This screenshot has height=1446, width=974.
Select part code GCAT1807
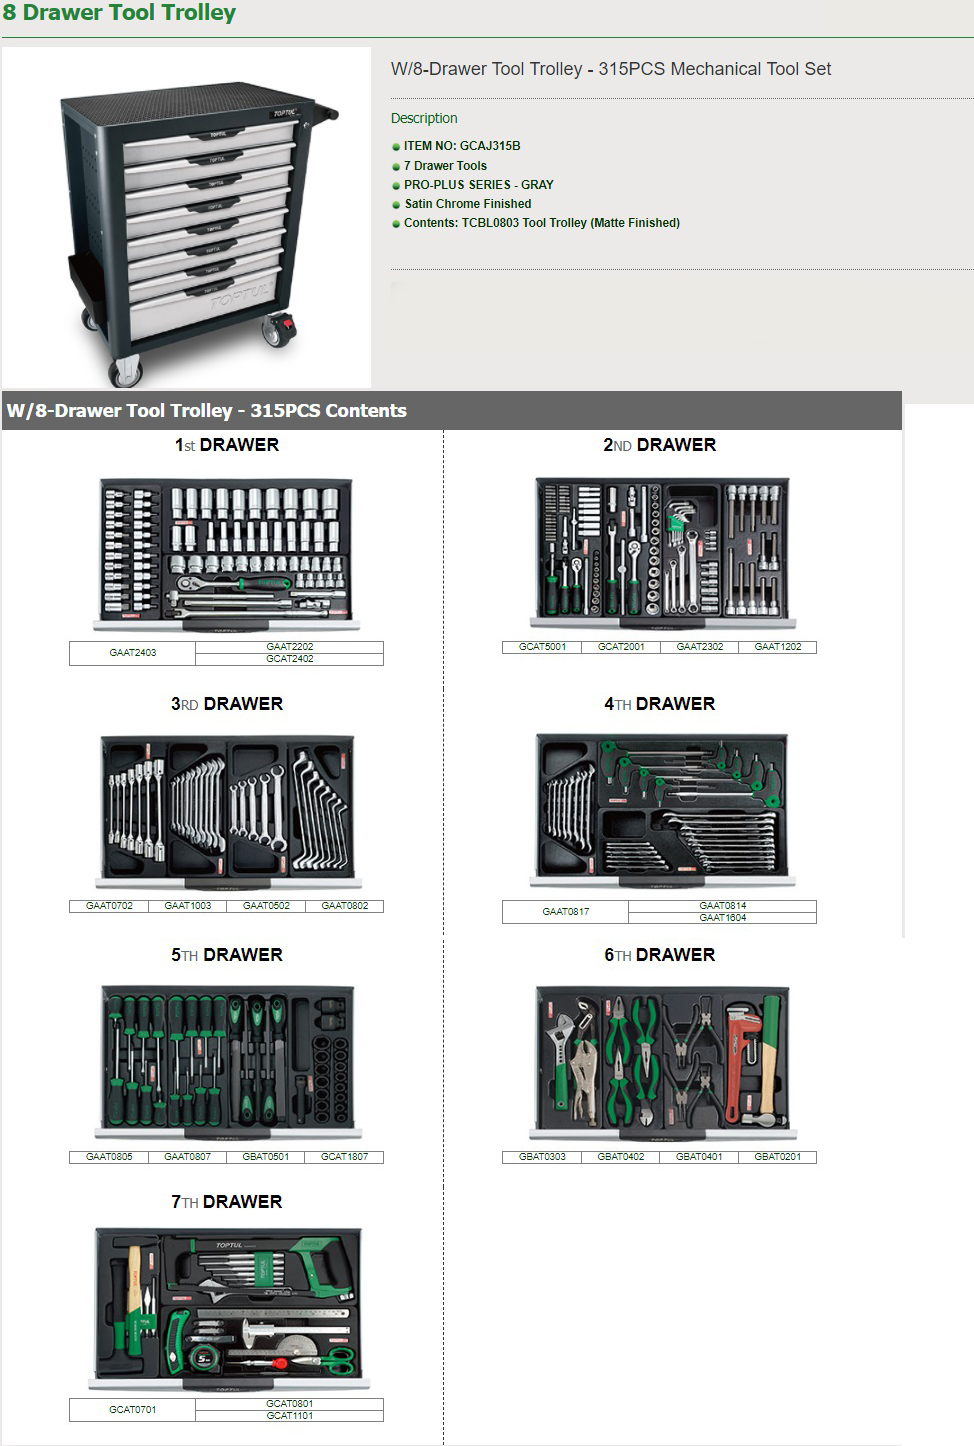pyautogui.click(x=345, y=1157)
